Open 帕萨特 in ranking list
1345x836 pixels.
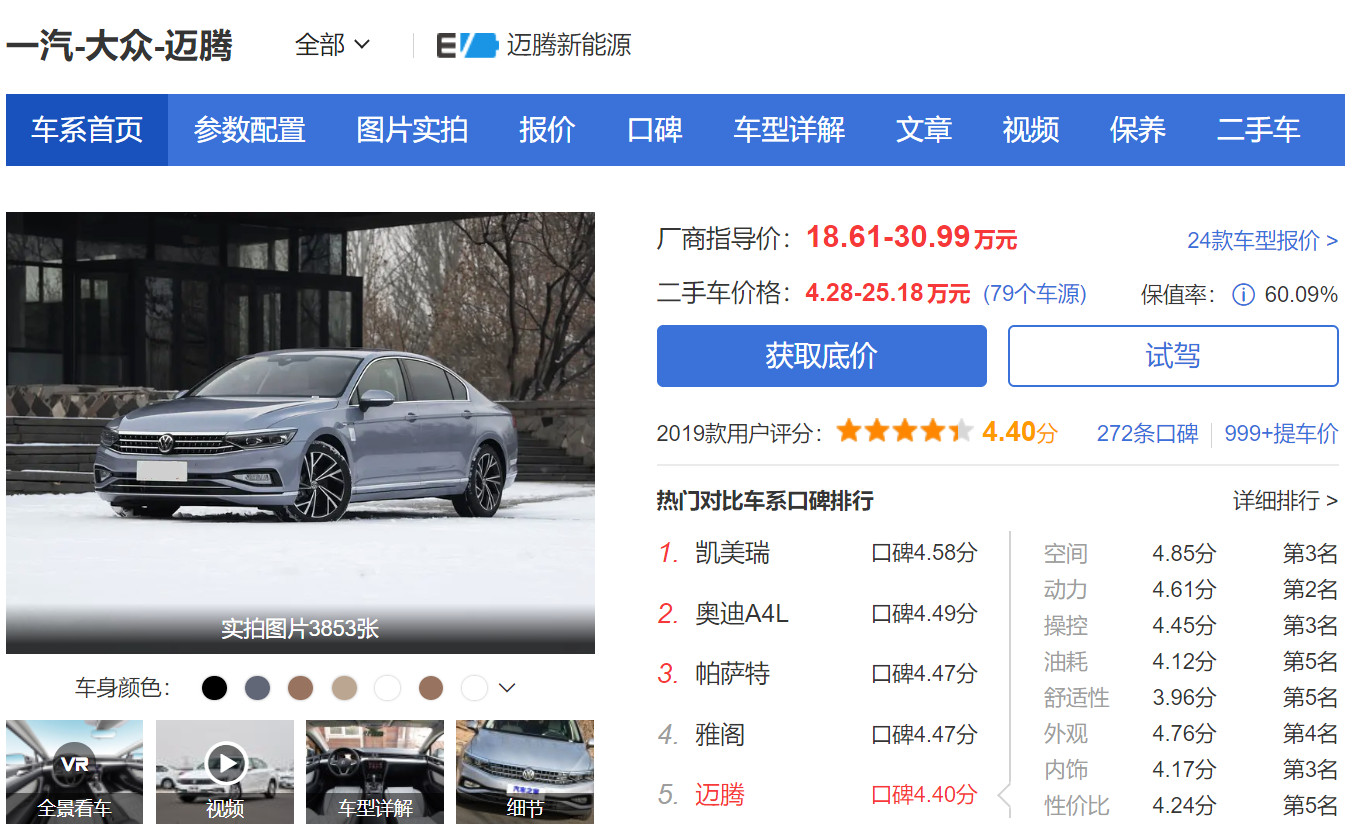pyautogui.click(x=733, y=674)
